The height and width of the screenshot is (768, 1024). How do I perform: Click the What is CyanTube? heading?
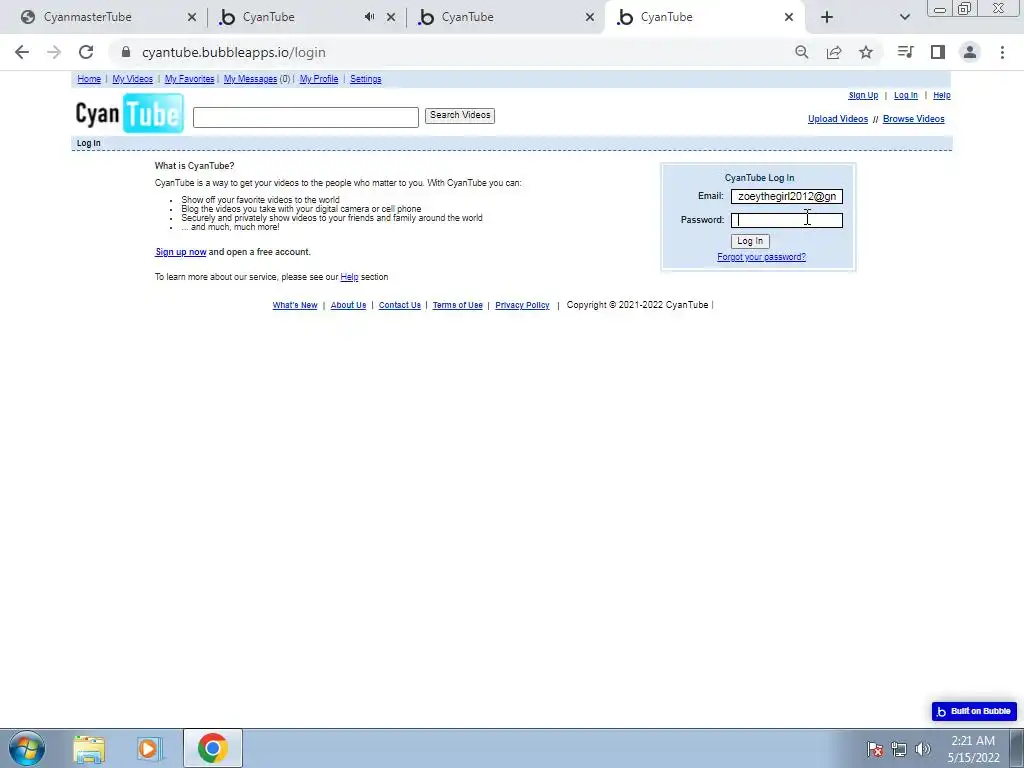click(x=195, y=166)
